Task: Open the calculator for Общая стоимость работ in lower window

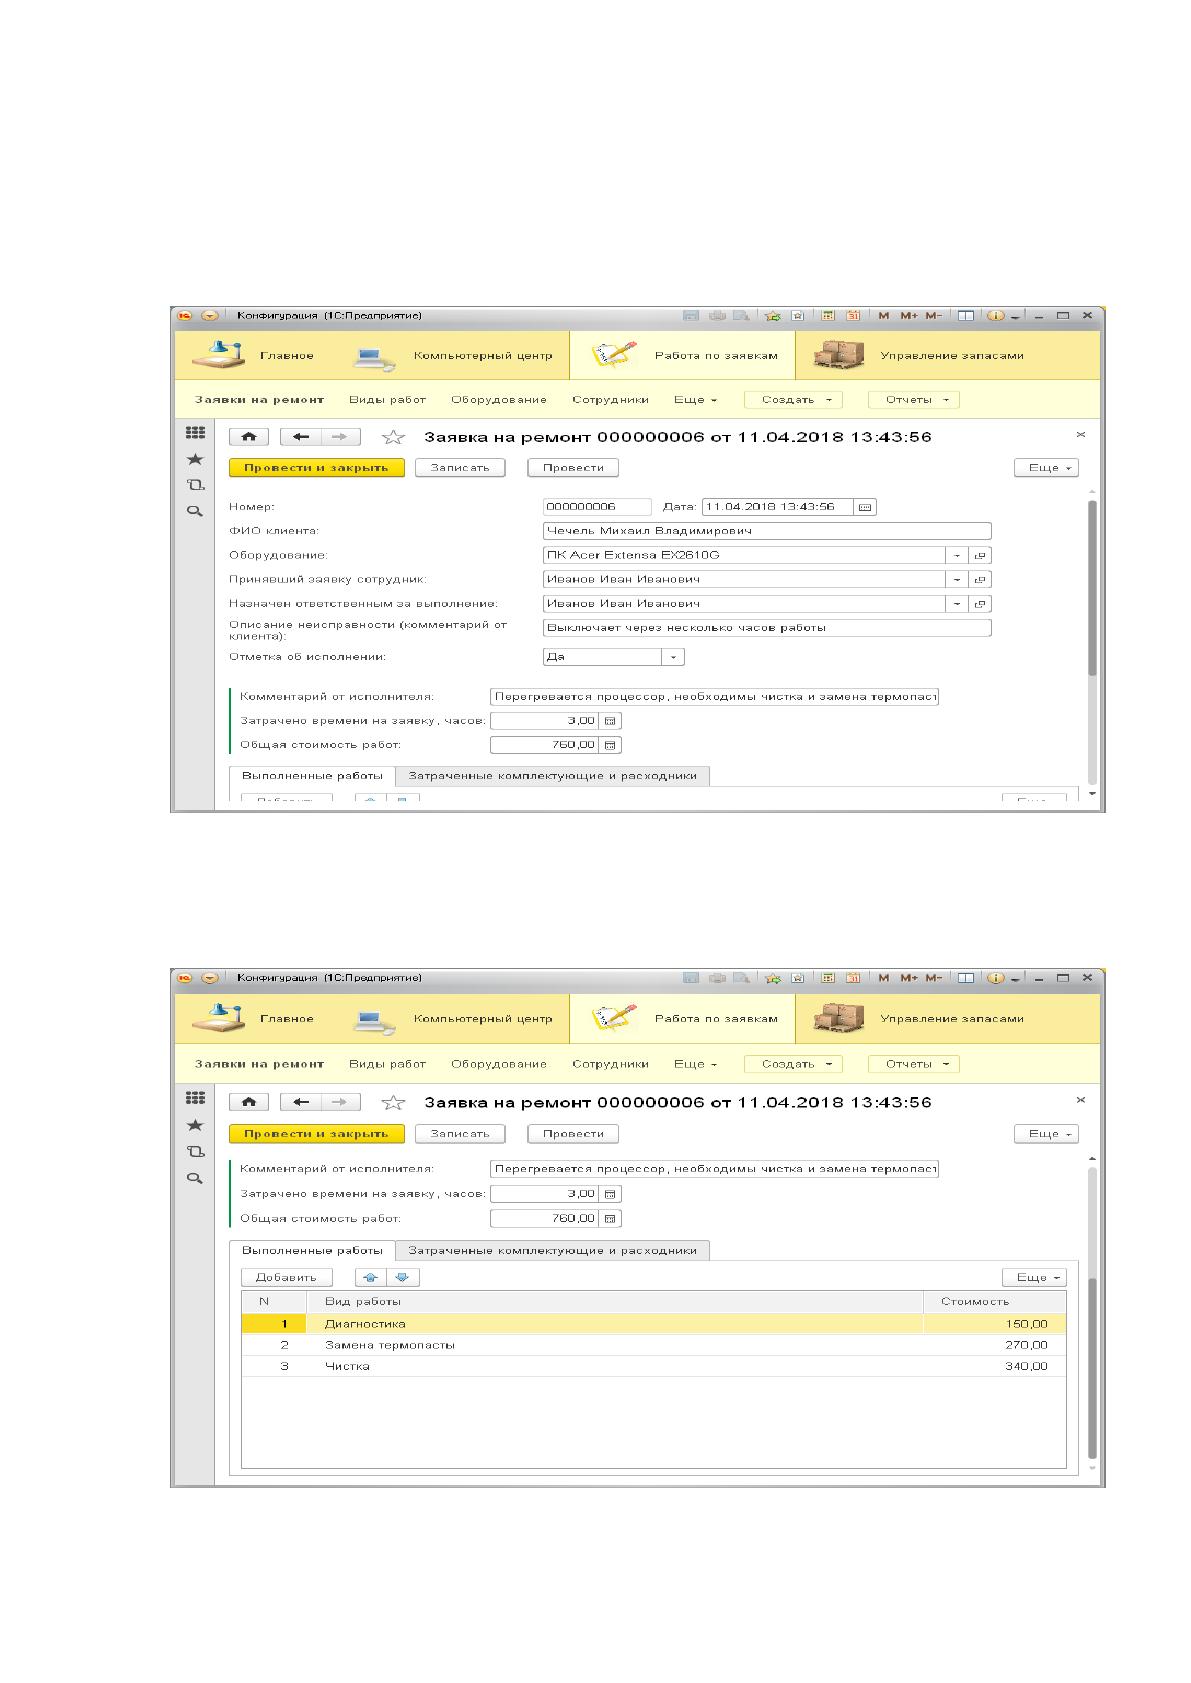Action: 610,1218
